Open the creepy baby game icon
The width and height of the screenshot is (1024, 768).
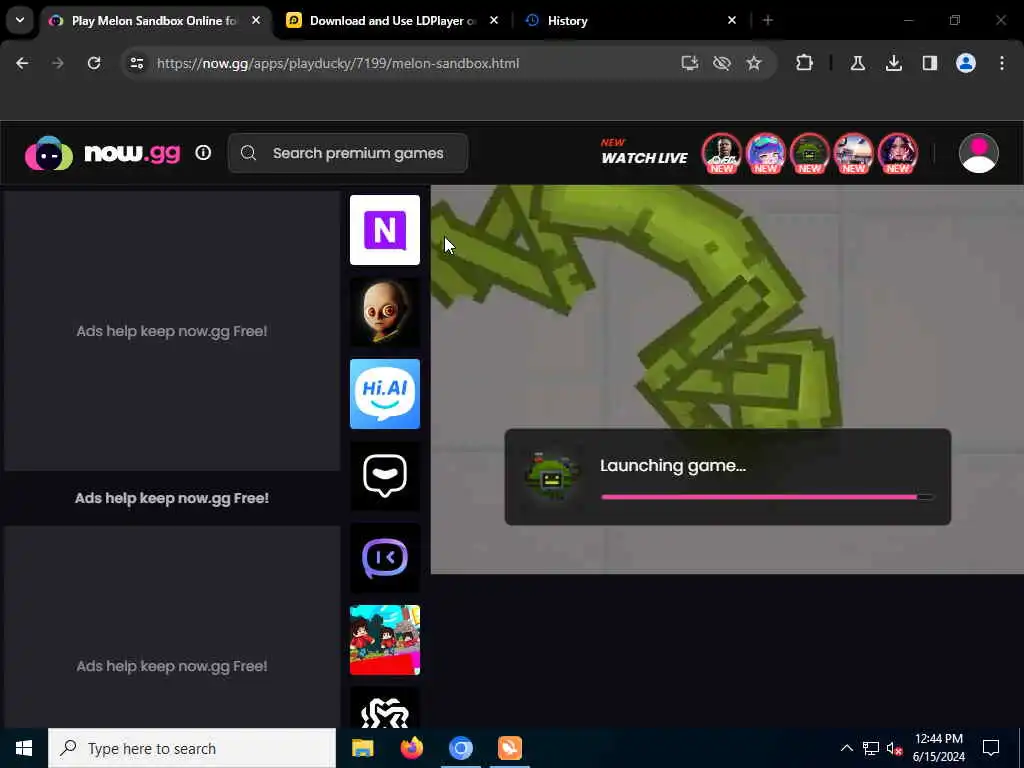pyautogui.click(x=385, y=312)
